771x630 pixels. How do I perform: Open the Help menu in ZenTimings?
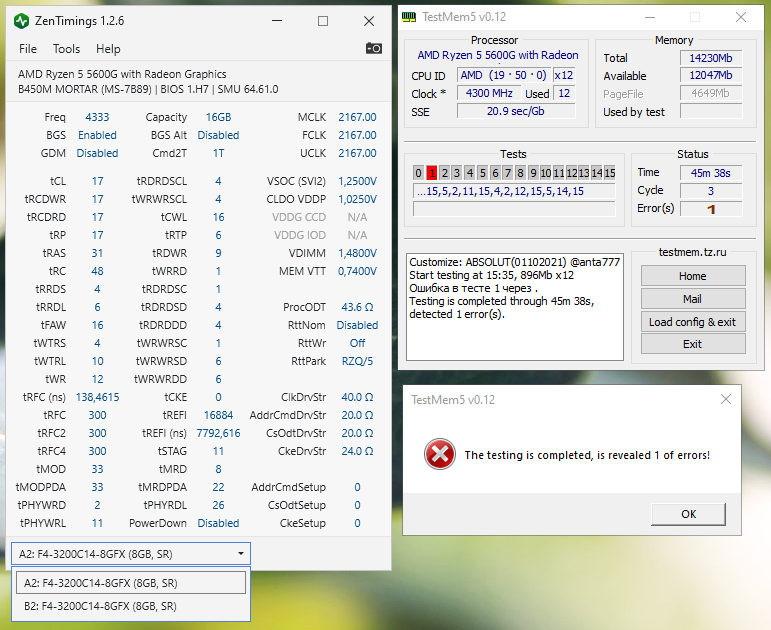pyautogui.click(x=108, y=49)
